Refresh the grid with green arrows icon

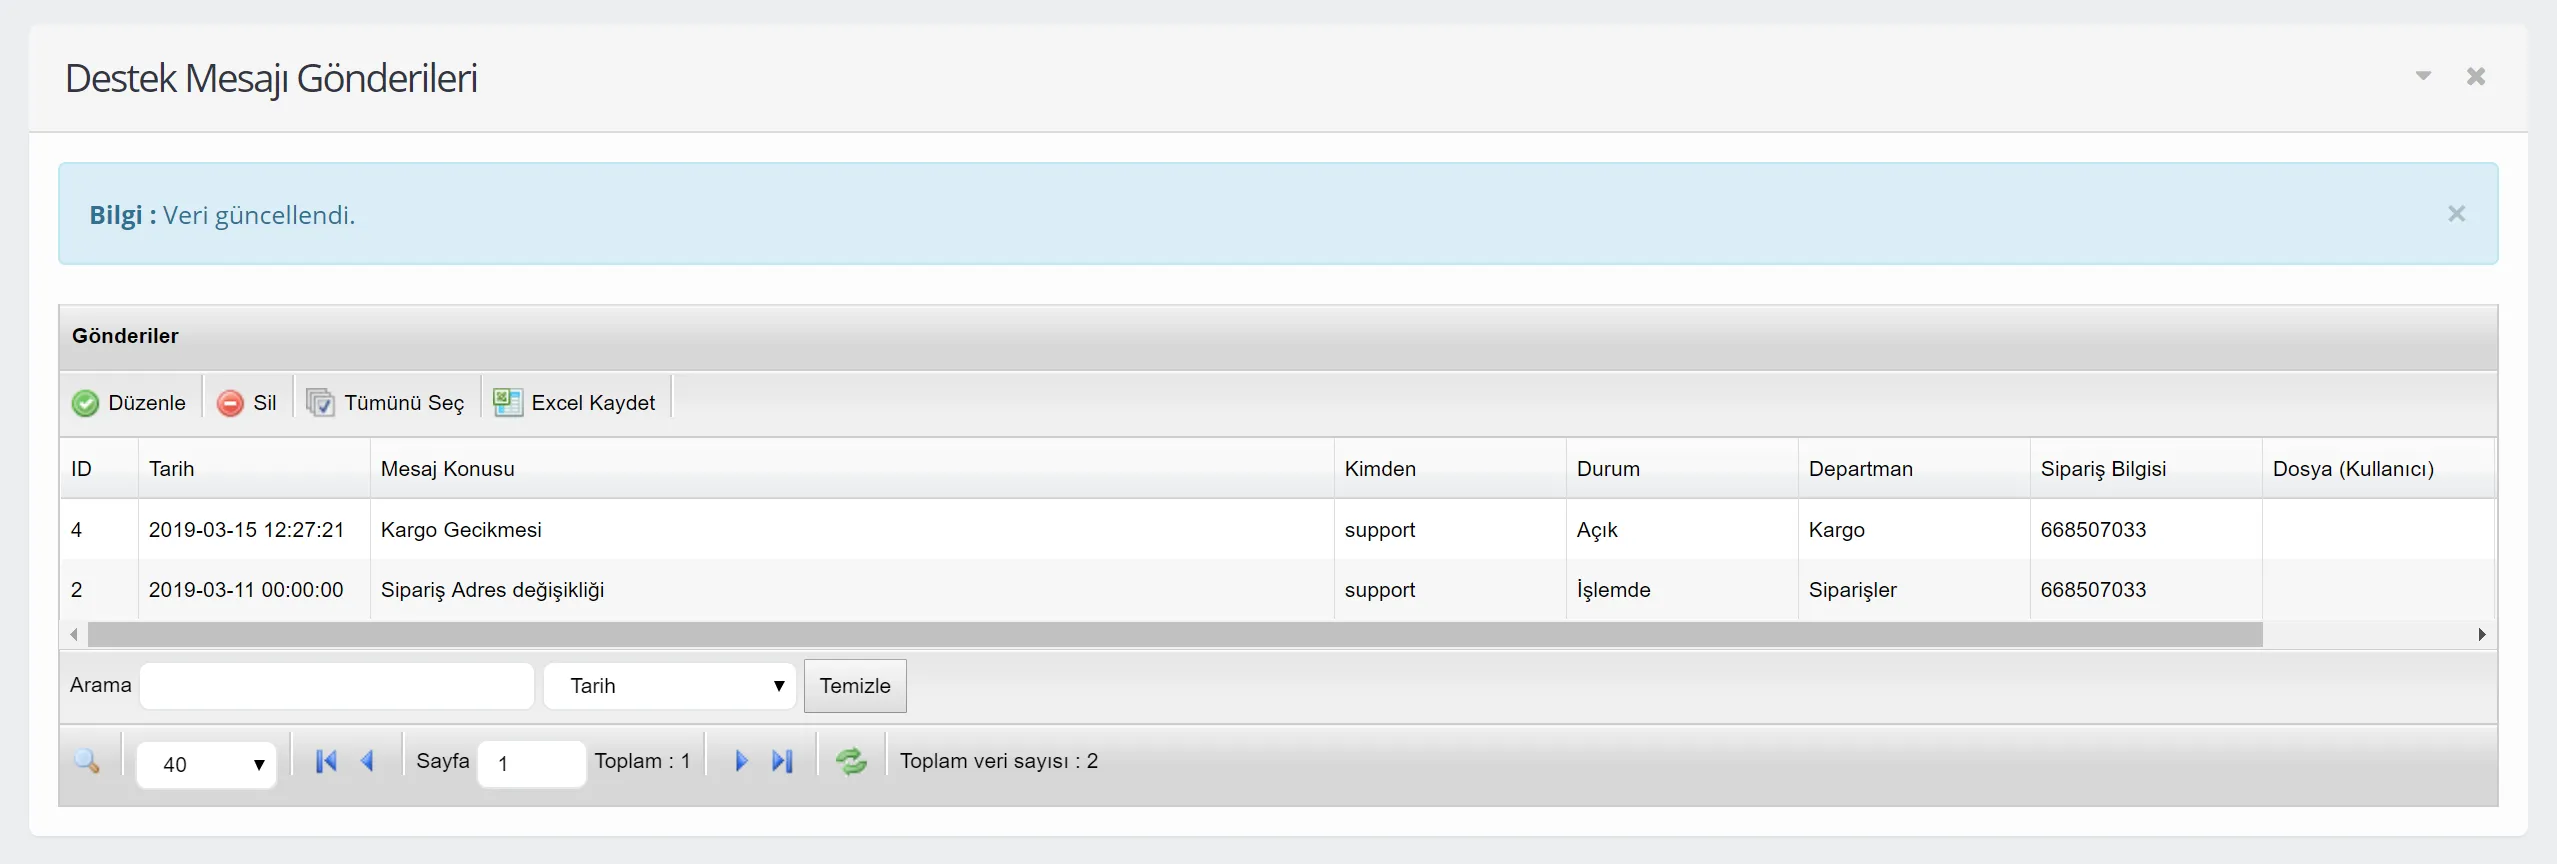851,762
